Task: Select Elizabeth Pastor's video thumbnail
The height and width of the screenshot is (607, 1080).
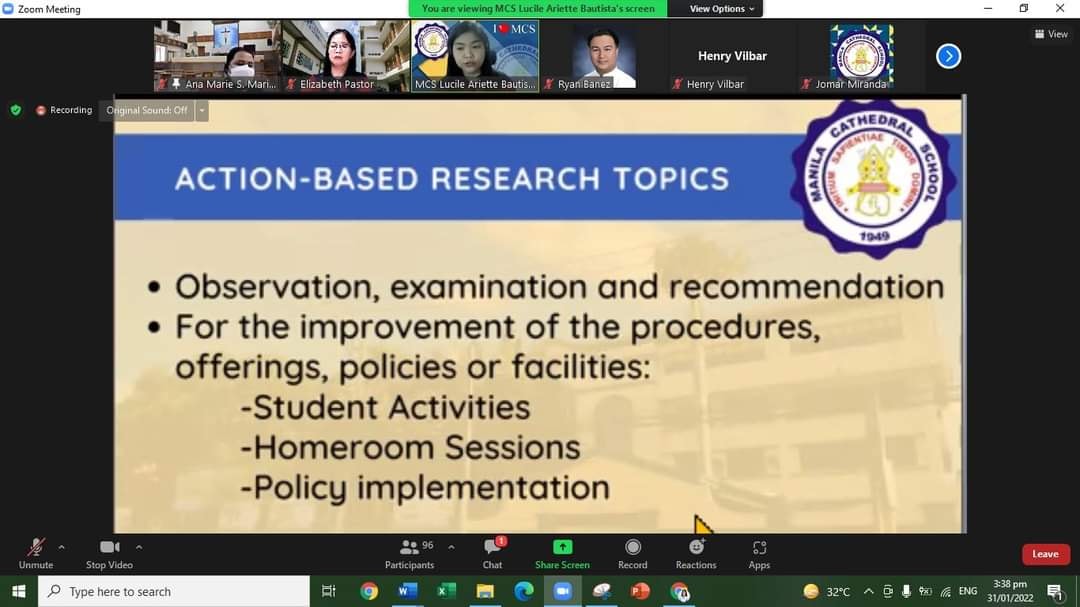Action: click(x=346, y=56)
